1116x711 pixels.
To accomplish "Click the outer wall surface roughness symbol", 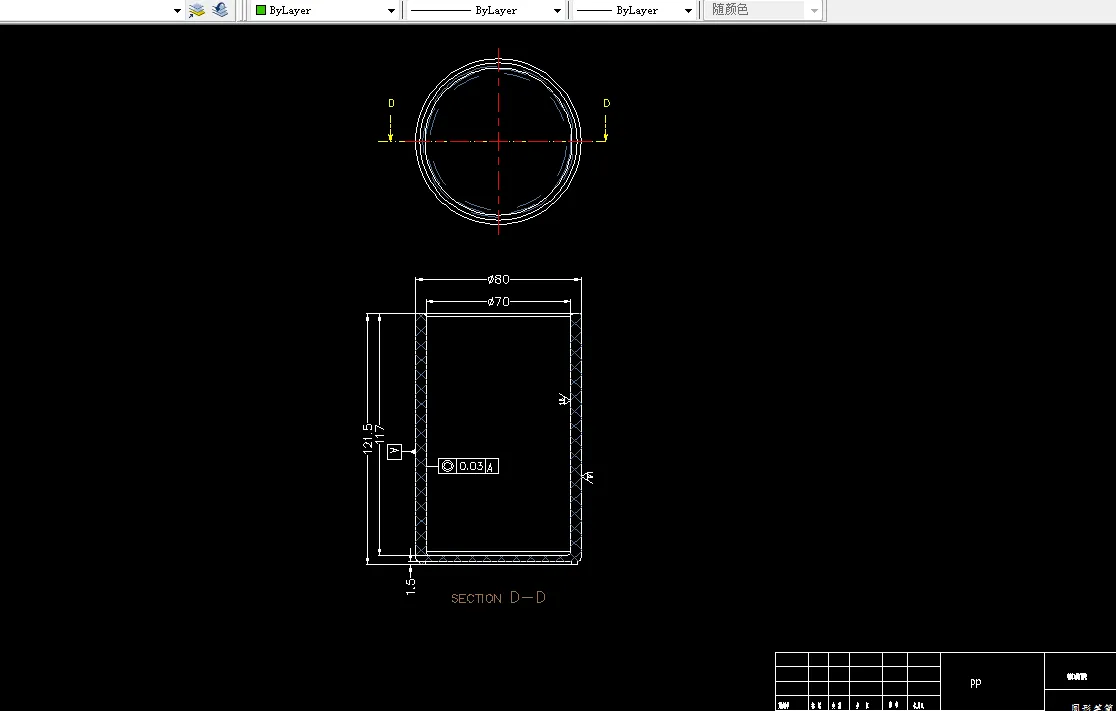I will coord(588,477).
